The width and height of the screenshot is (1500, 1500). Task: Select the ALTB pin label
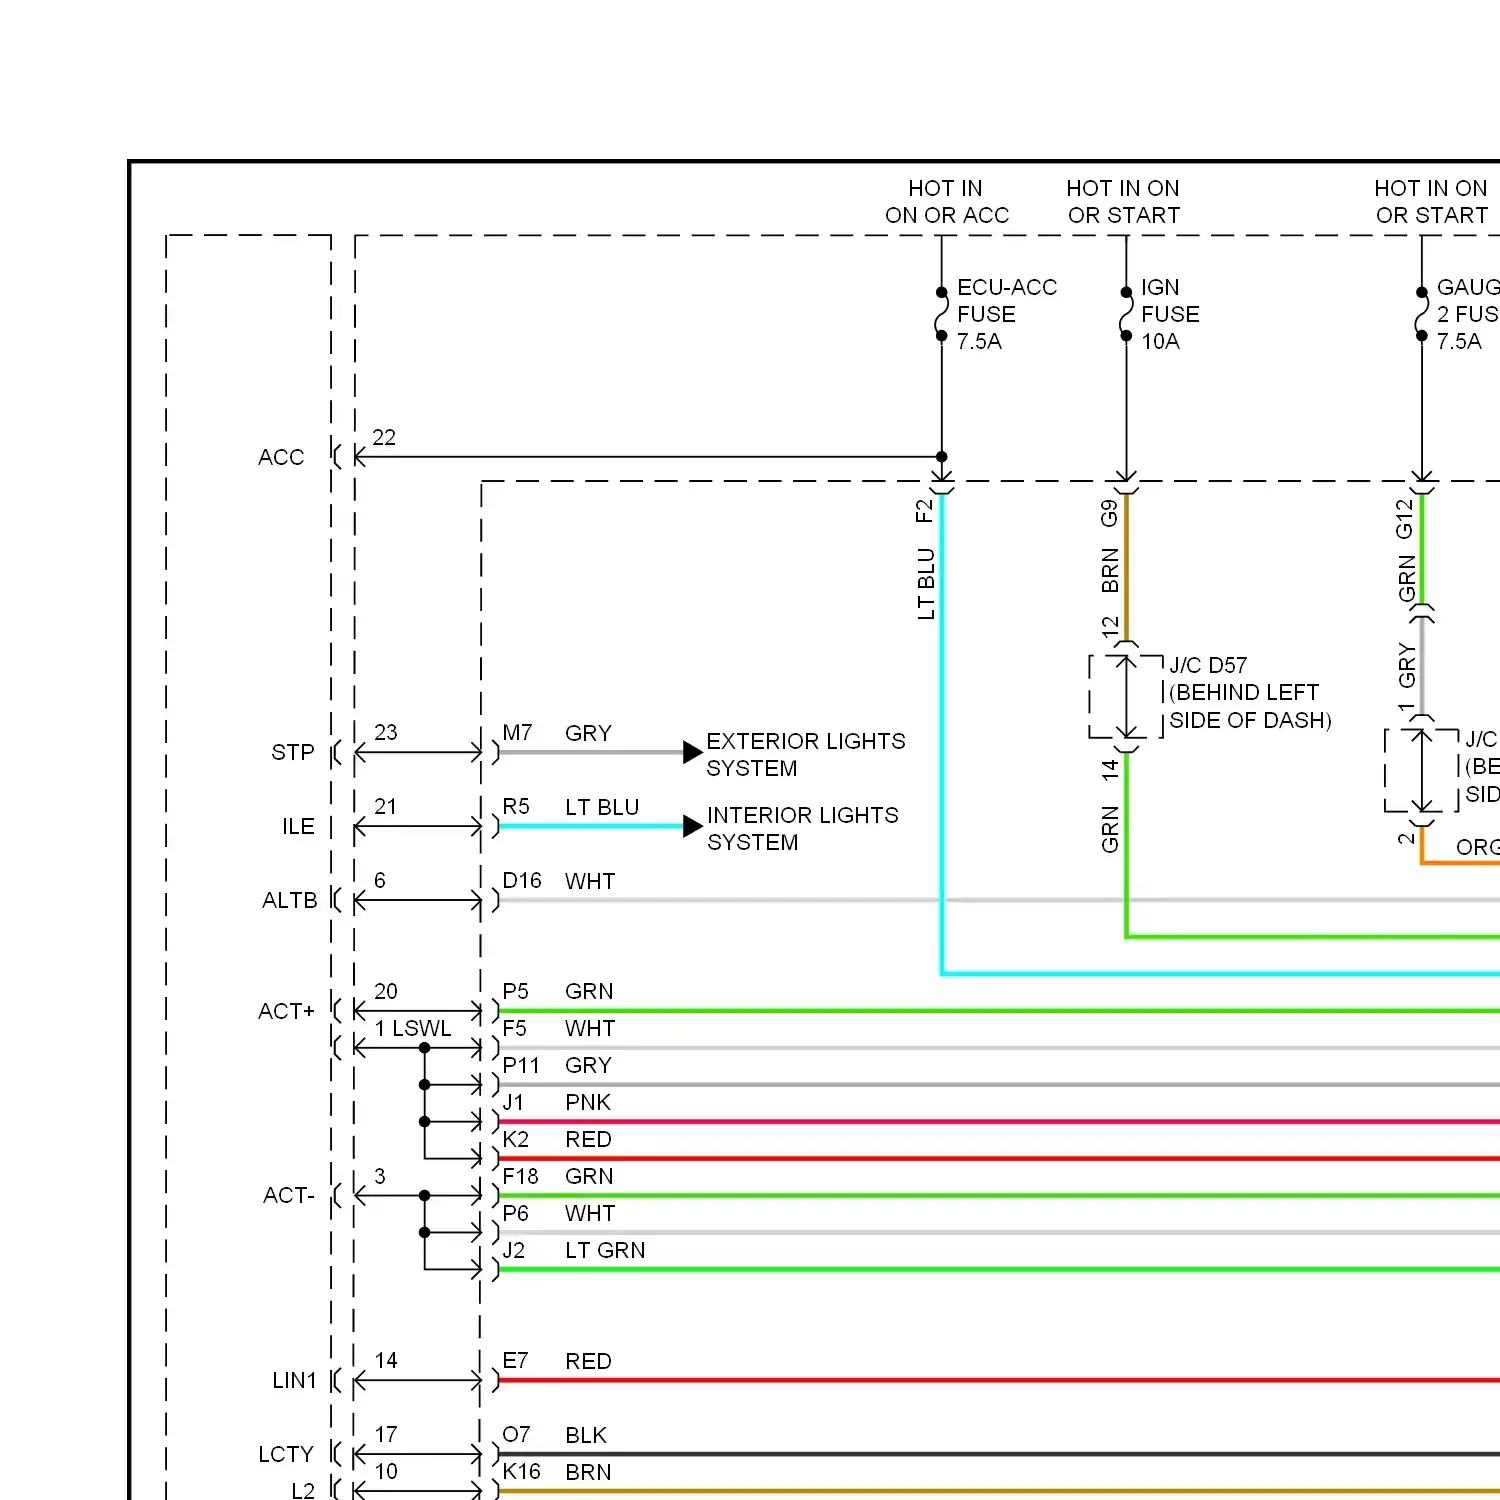pyautogui.click(x=289, y=900)
